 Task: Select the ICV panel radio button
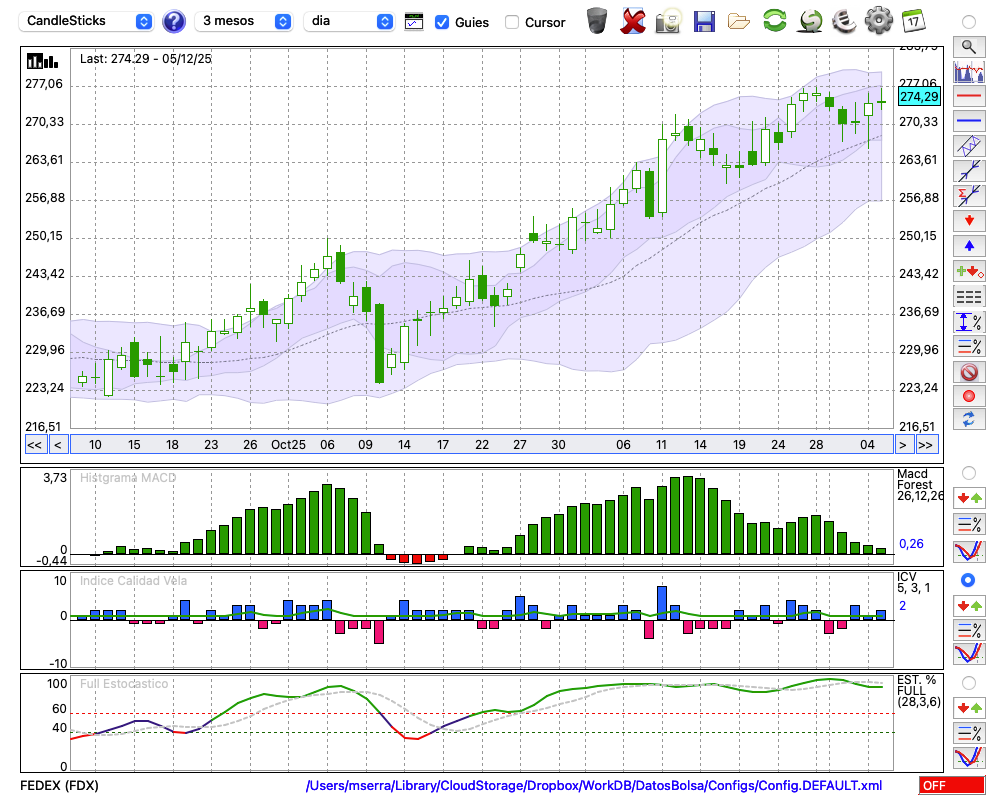(x=968, y=580)
